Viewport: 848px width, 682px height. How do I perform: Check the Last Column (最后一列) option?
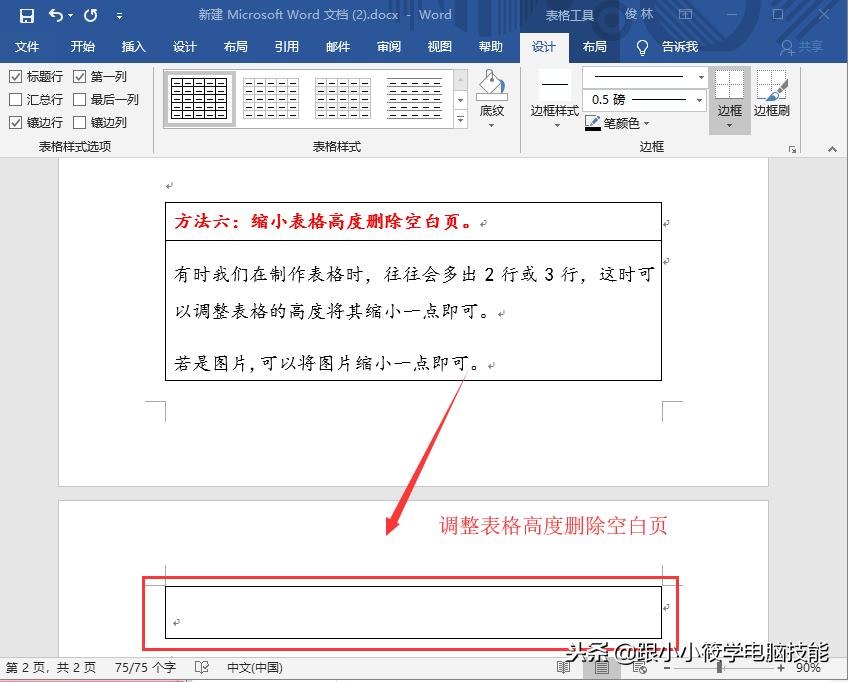click(79, 99)
